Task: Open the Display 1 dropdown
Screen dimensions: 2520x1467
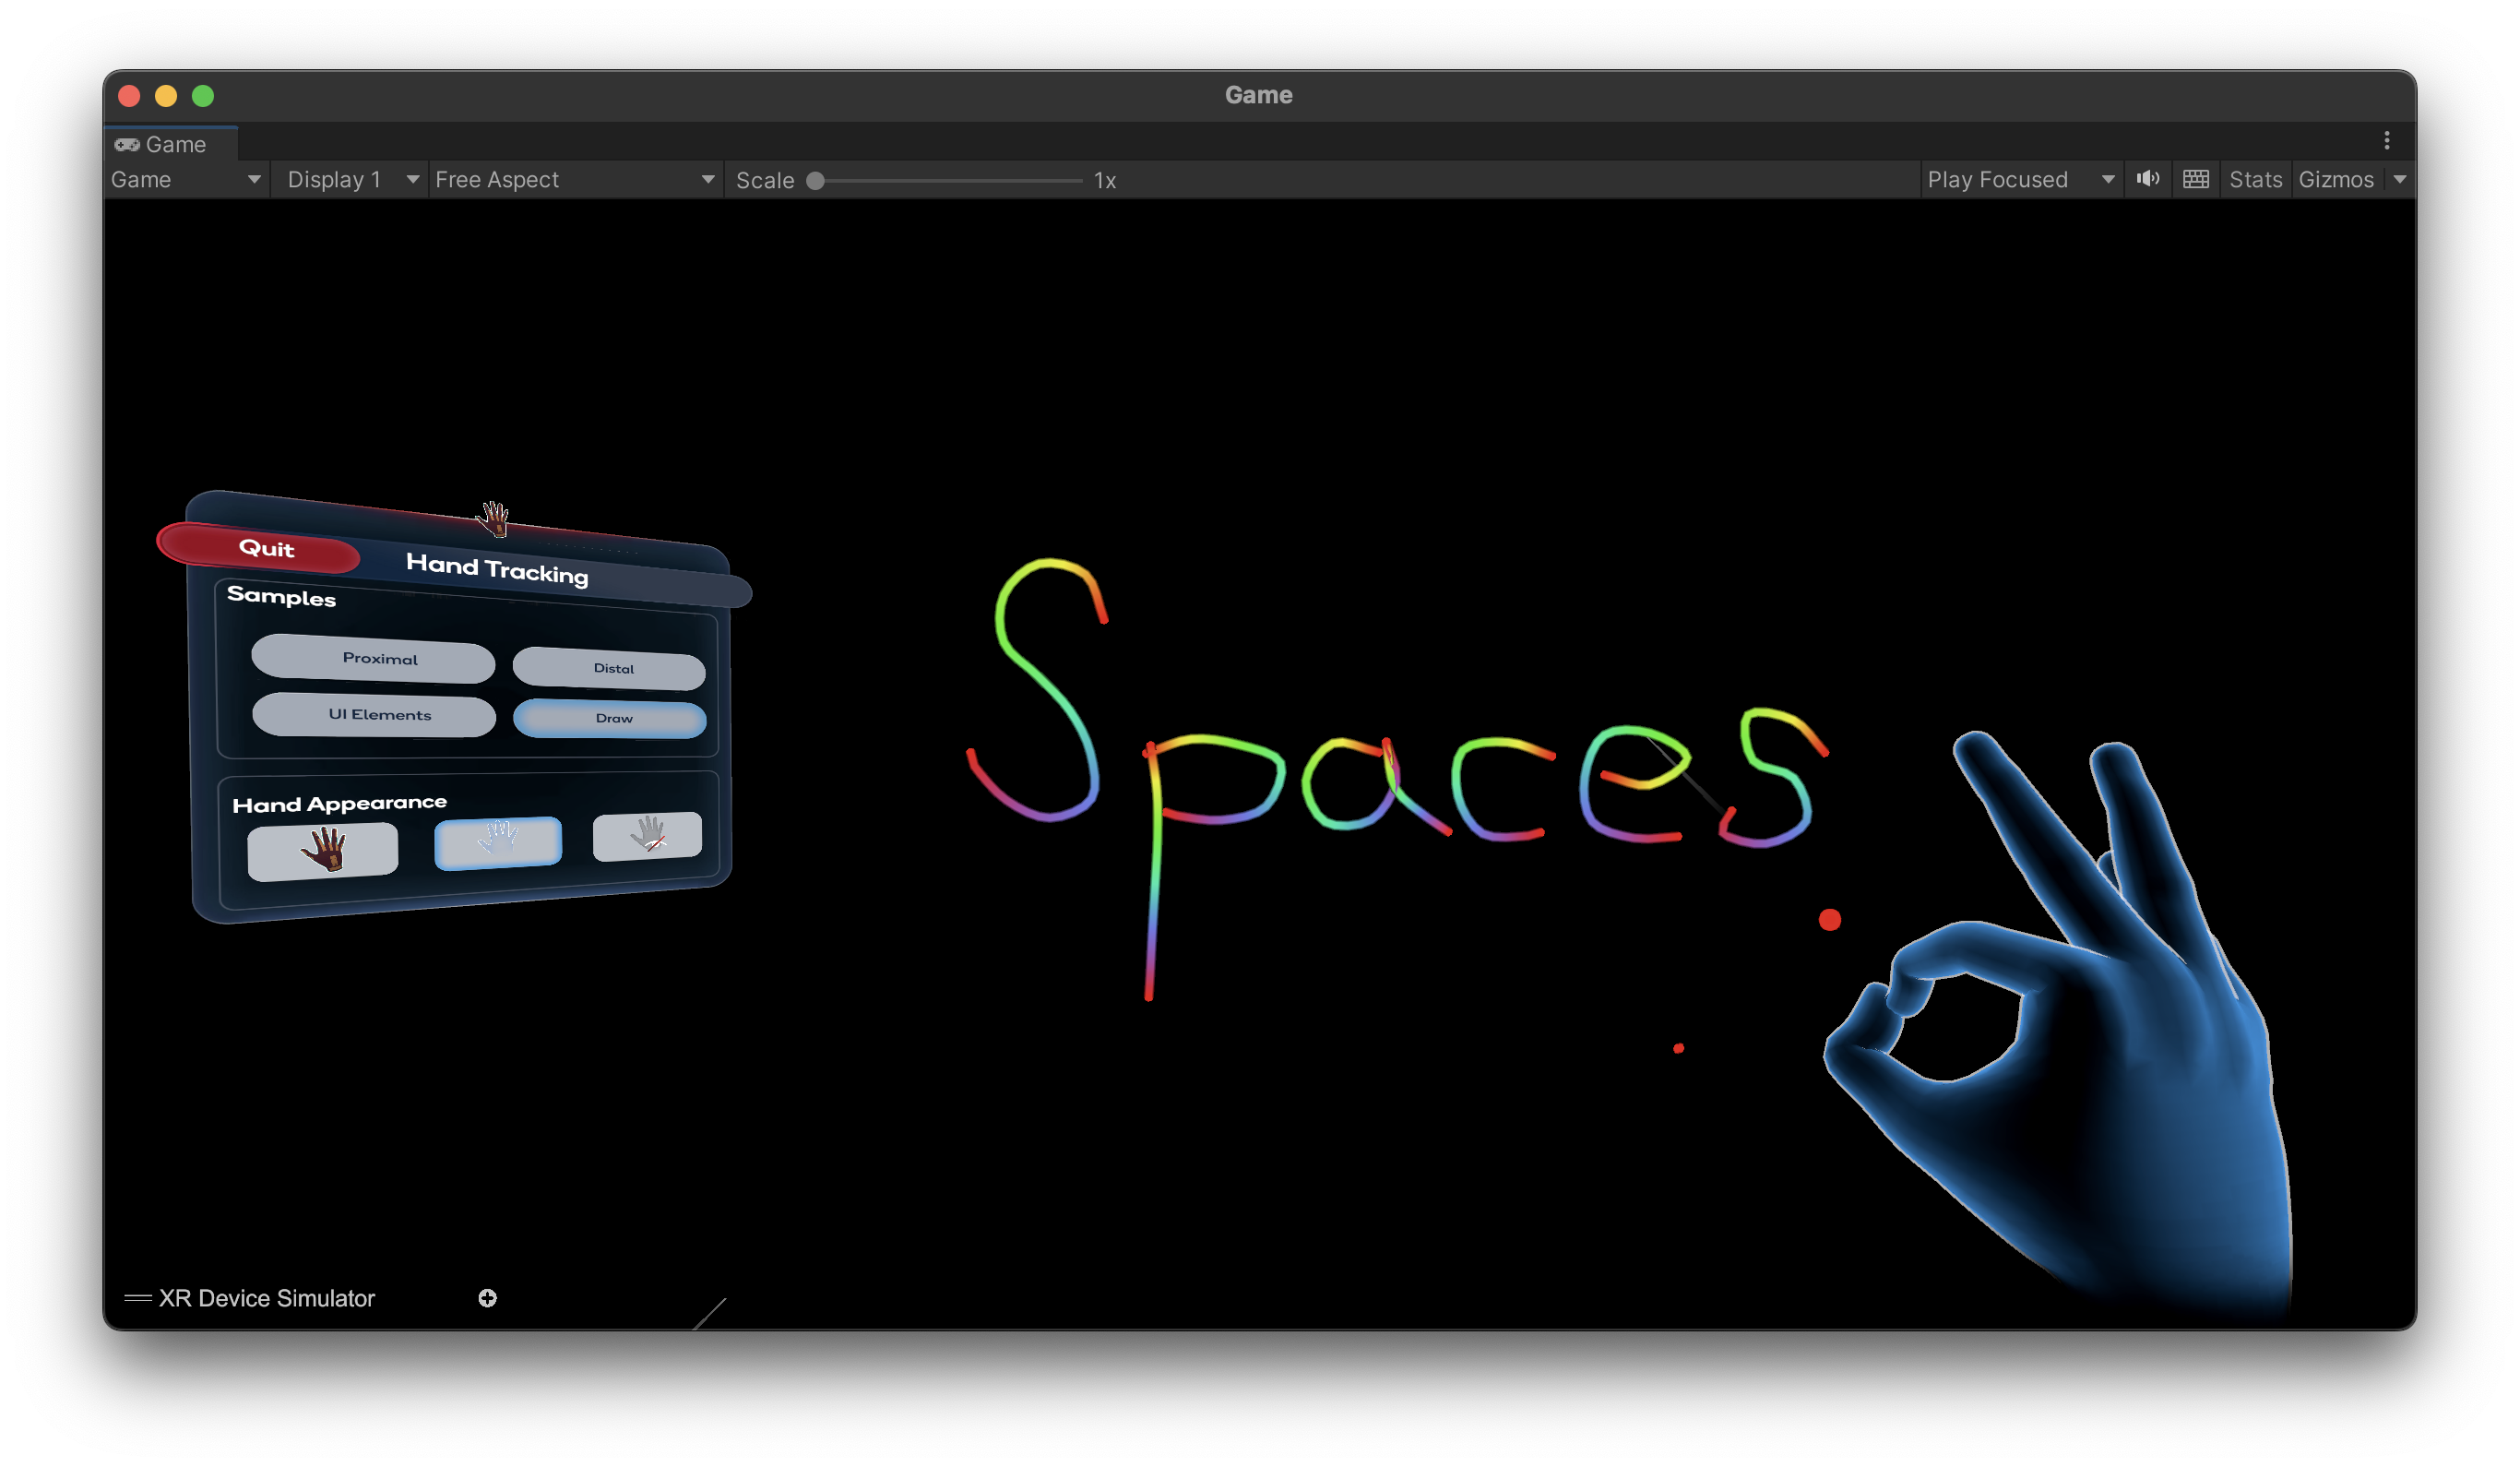Action: pos(351,180)
